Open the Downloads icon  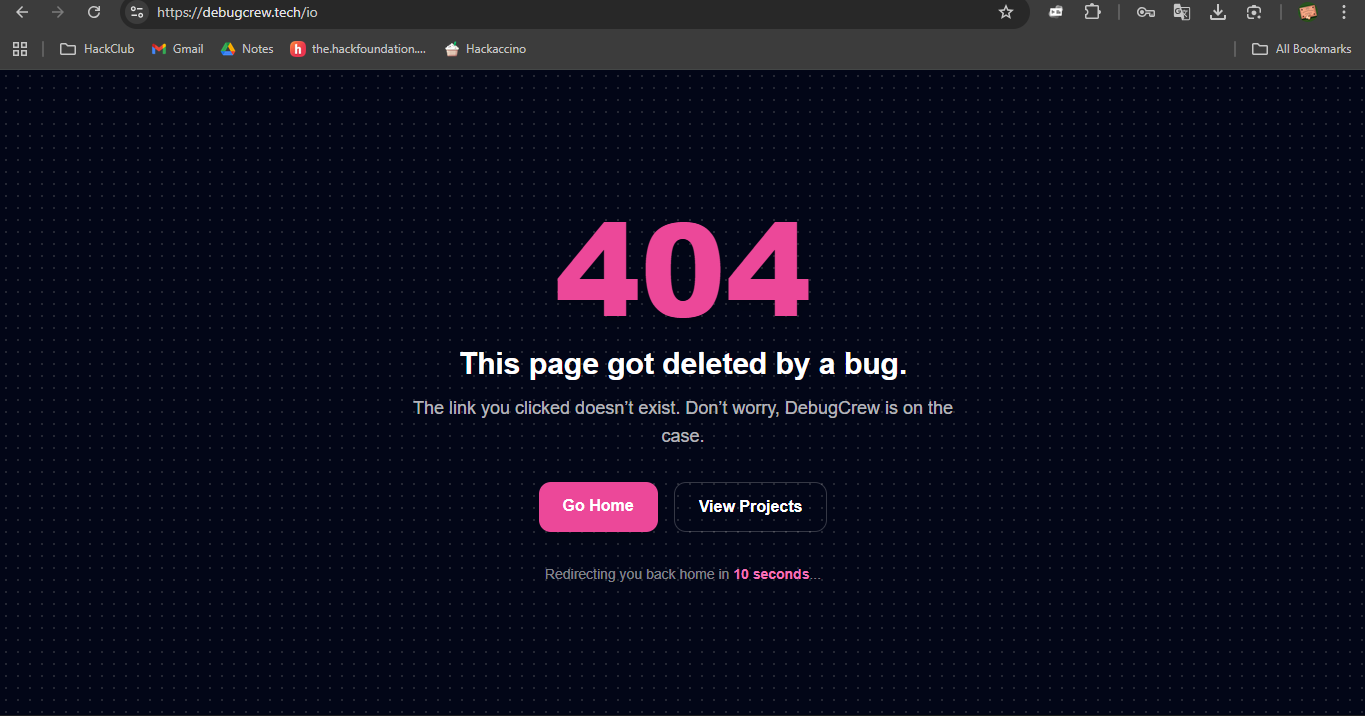[1218, 12]
